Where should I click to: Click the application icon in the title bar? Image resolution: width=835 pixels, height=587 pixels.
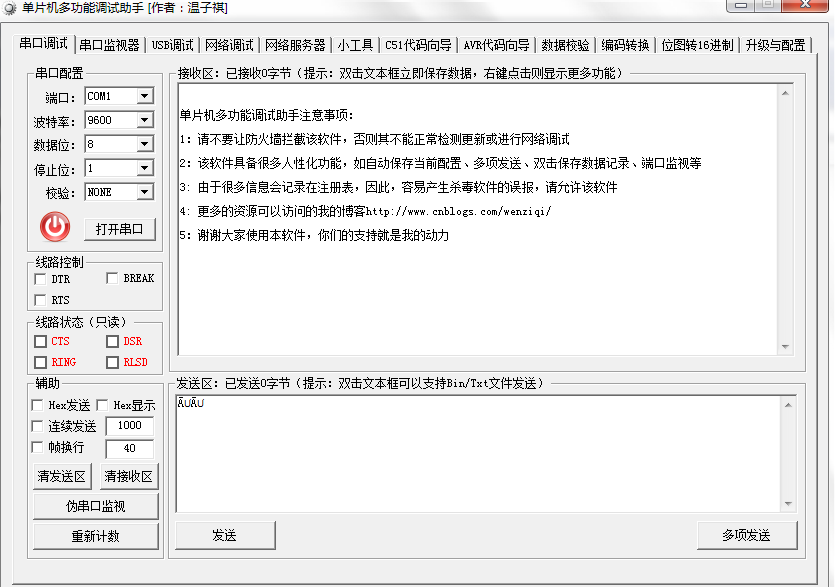[9, 8]
